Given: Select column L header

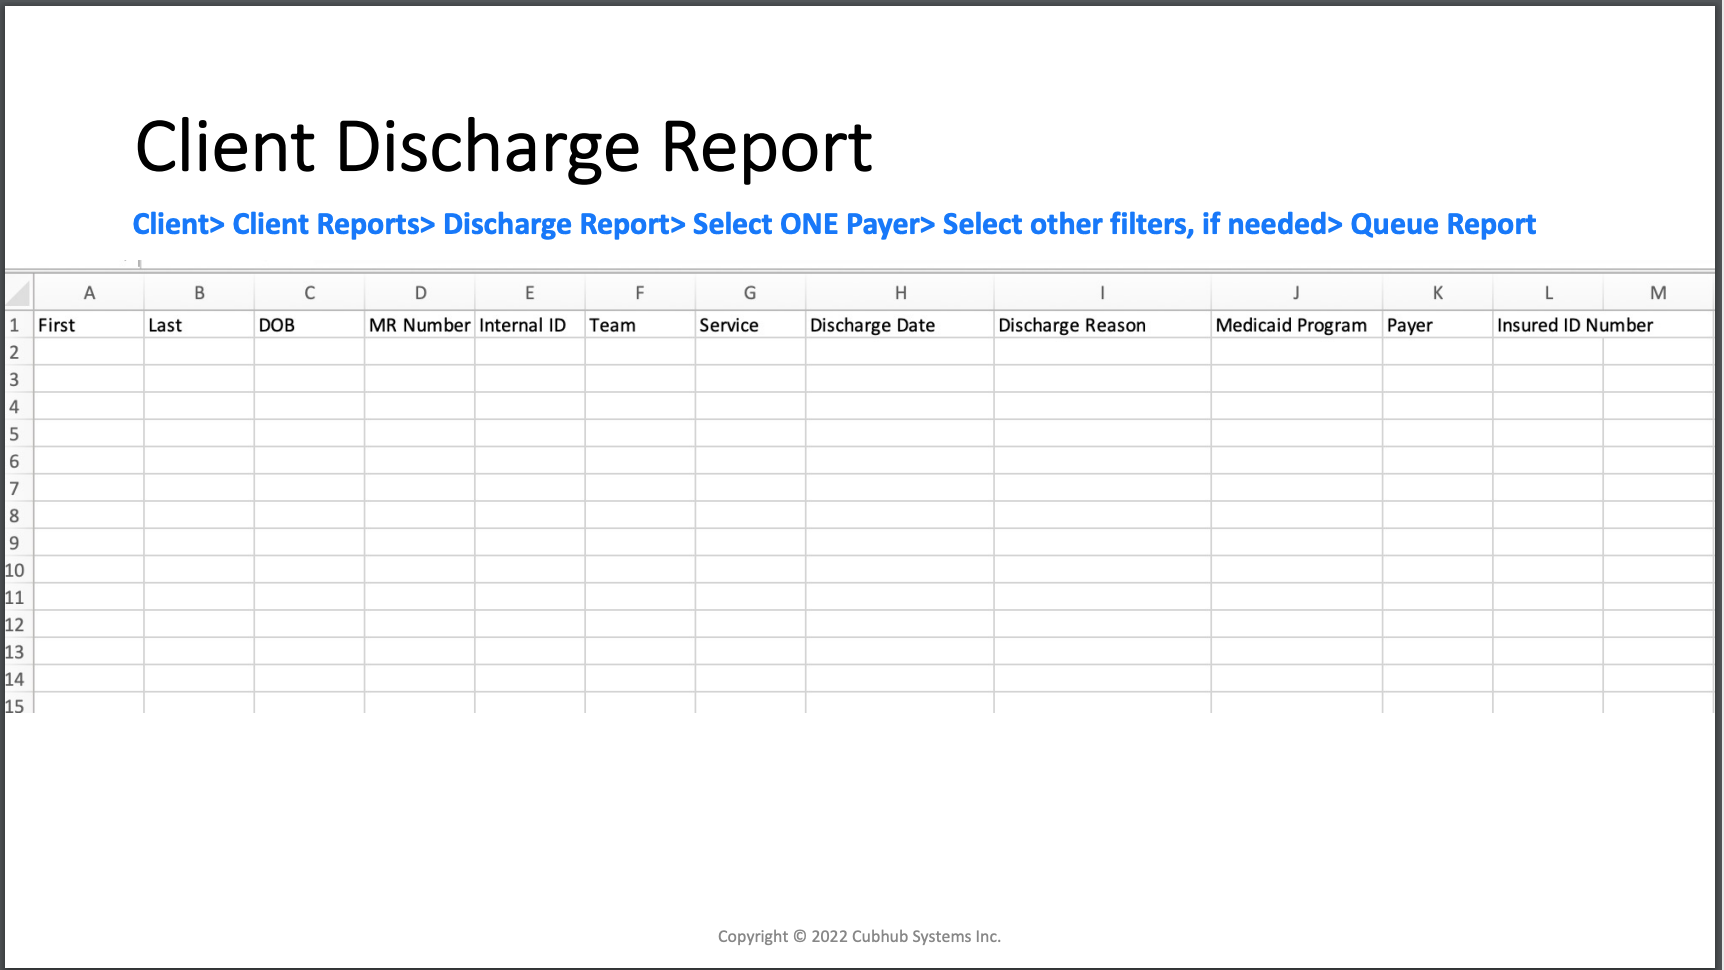Looking at the screenshot, I should [1548, 293].
